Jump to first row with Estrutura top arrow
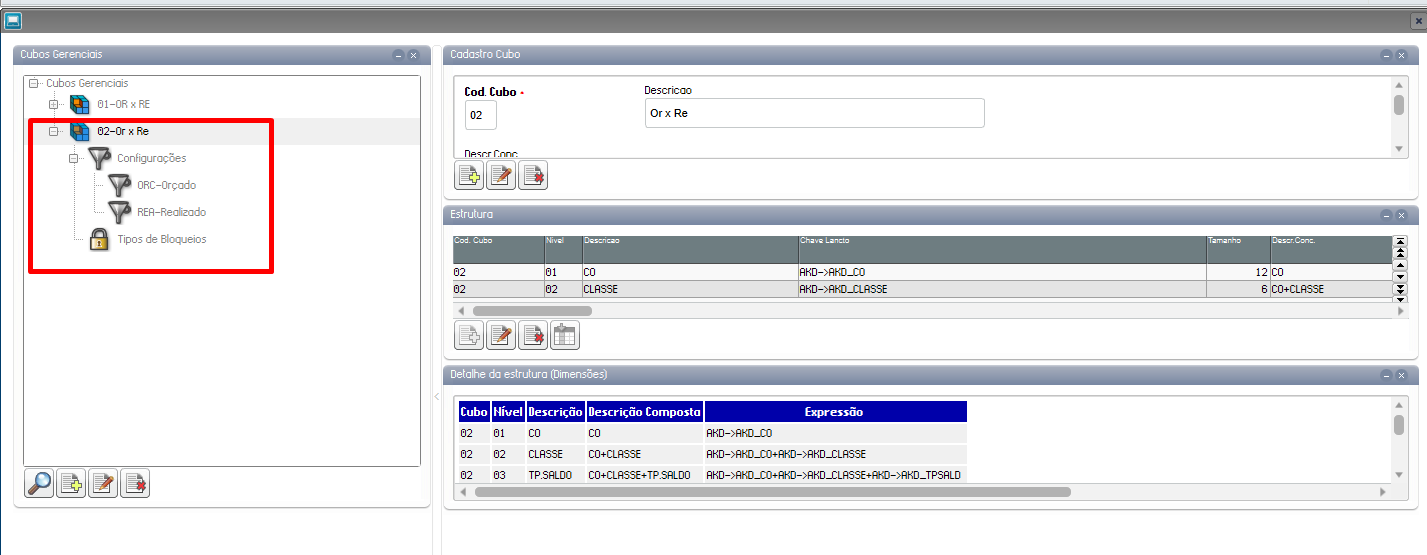This screenshot has width=1427, height=555. pyautogui.click(x=1400, y=242)
